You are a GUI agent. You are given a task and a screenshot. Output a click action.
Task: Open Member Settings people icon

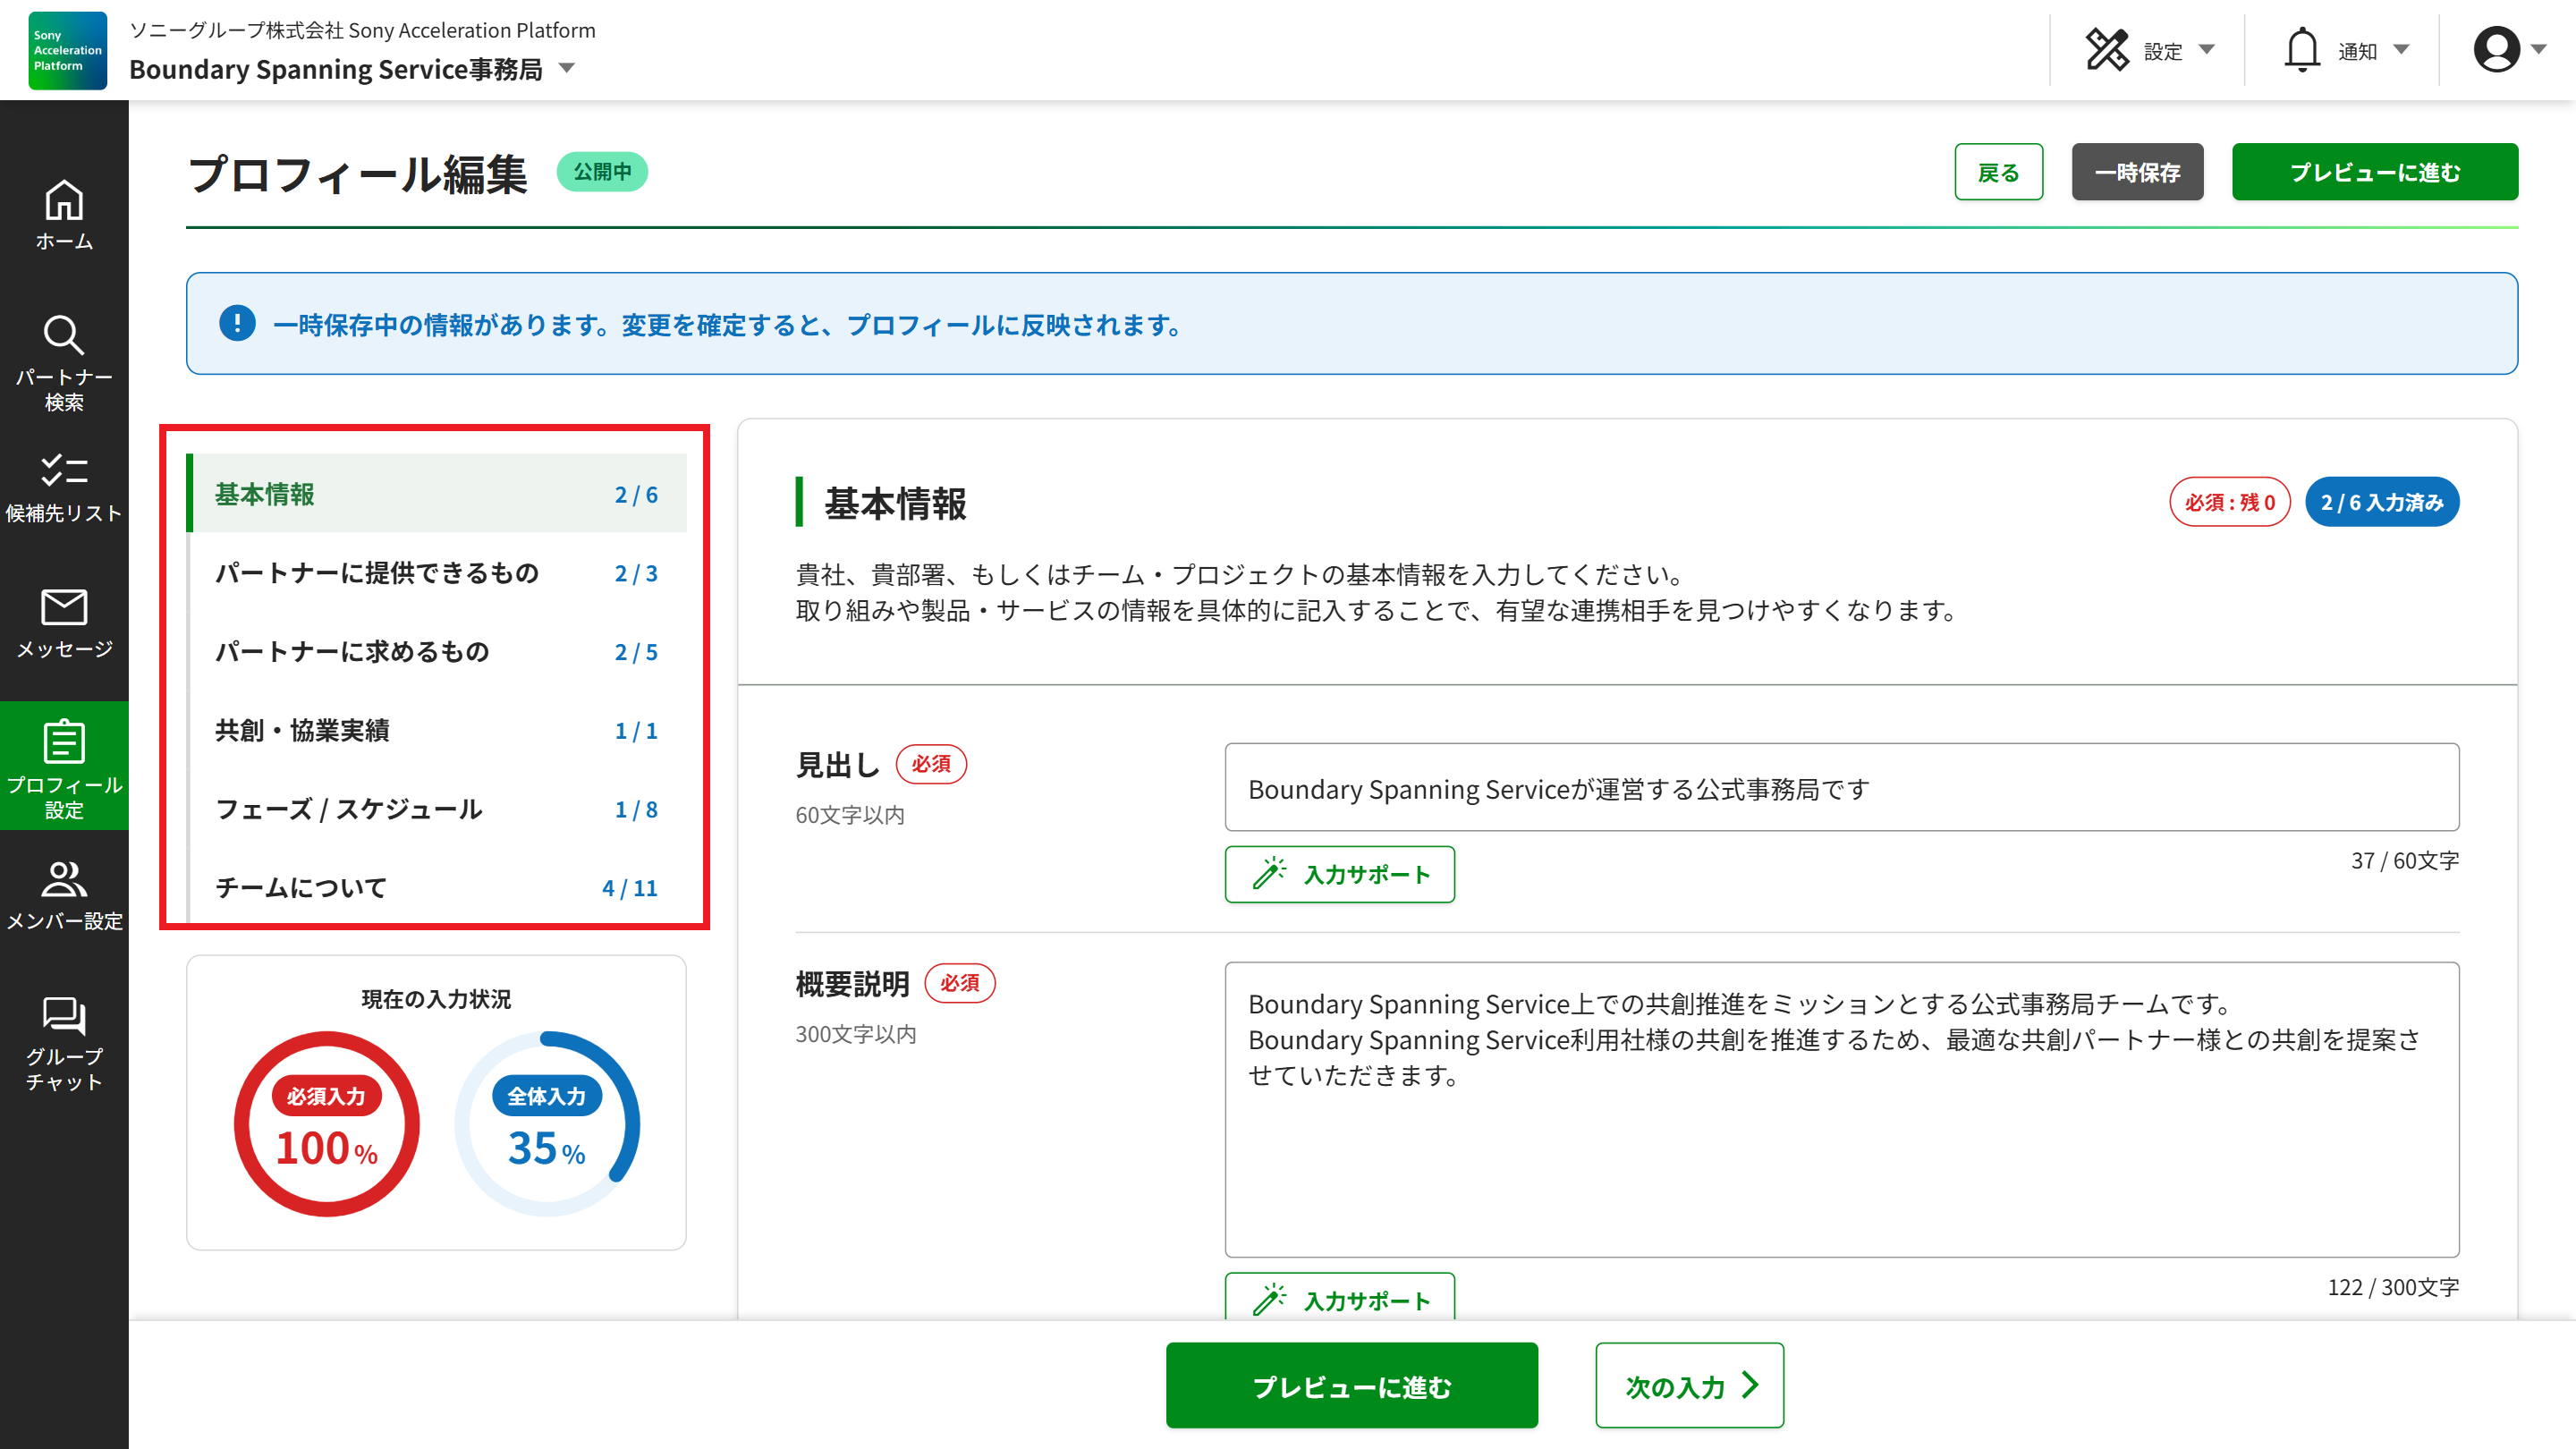point(64,880)
